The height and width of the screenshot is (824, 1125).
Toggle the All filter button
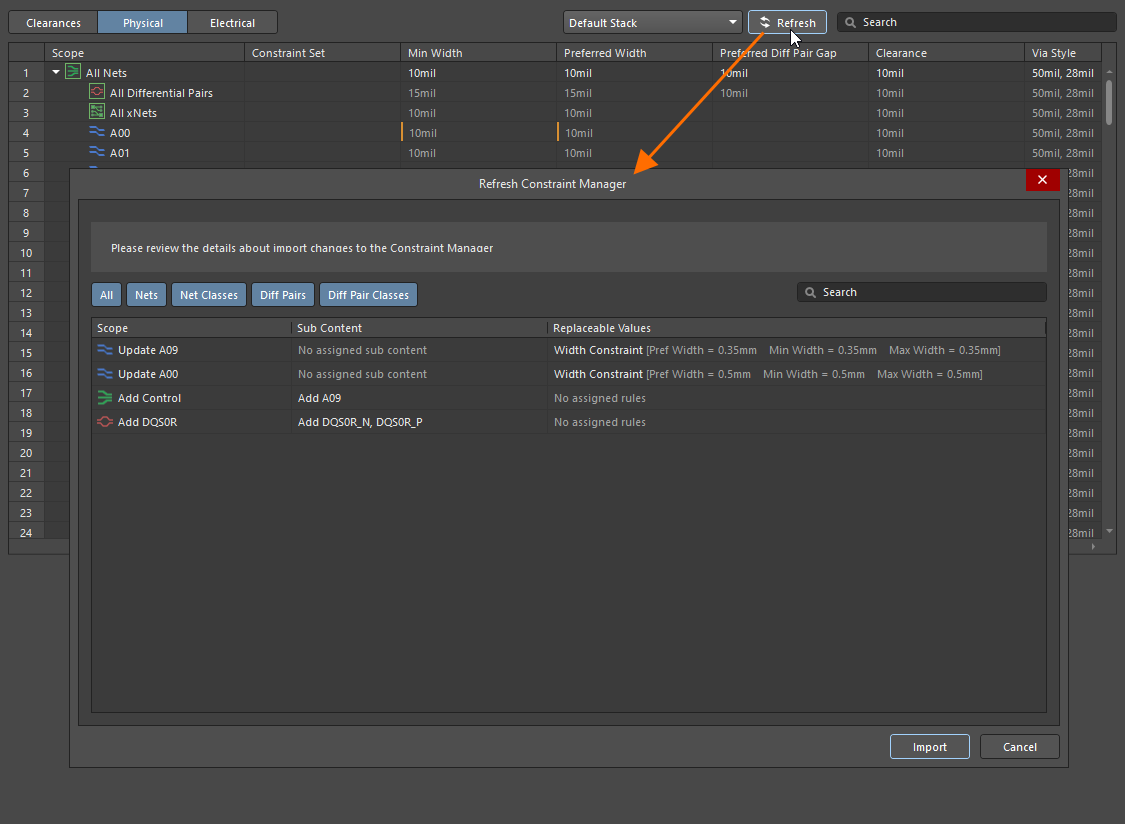pyautogui.click(x=106, y=295)
